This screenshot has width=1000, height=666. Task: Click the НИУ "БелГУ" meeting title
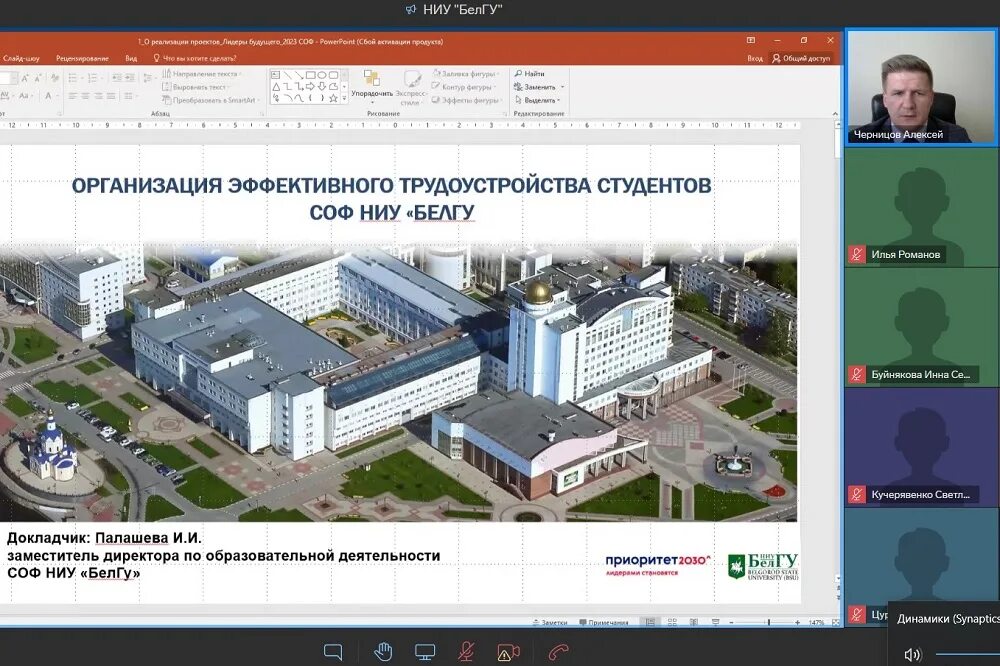[x=462, y=10]
